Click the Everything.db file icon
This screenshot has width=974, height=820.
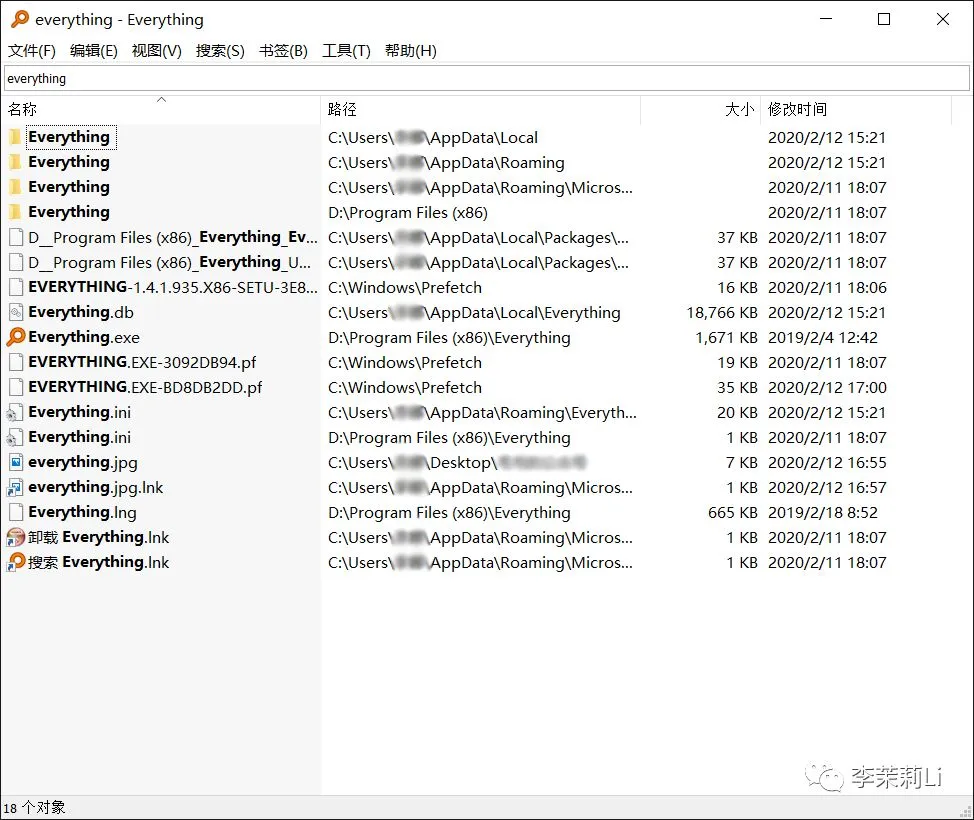click(x=16, y=312)
